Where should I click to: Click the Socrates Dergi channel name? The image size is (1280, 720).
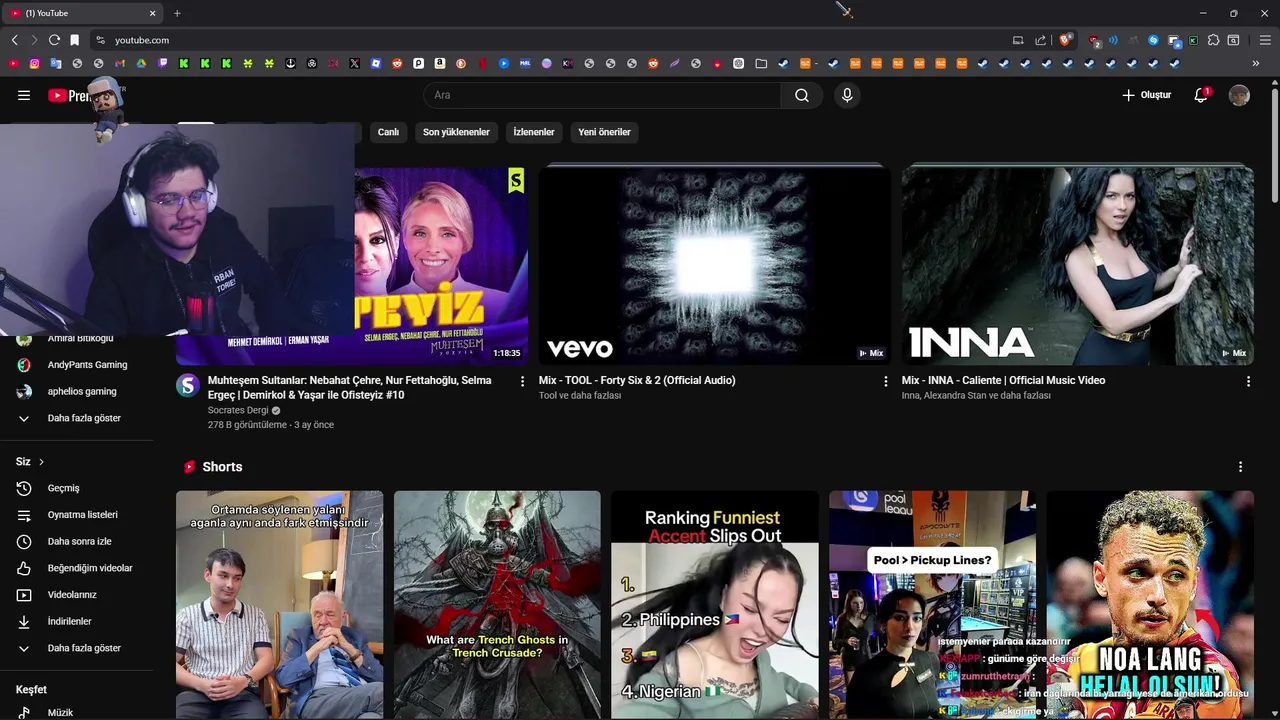[238, 410]
